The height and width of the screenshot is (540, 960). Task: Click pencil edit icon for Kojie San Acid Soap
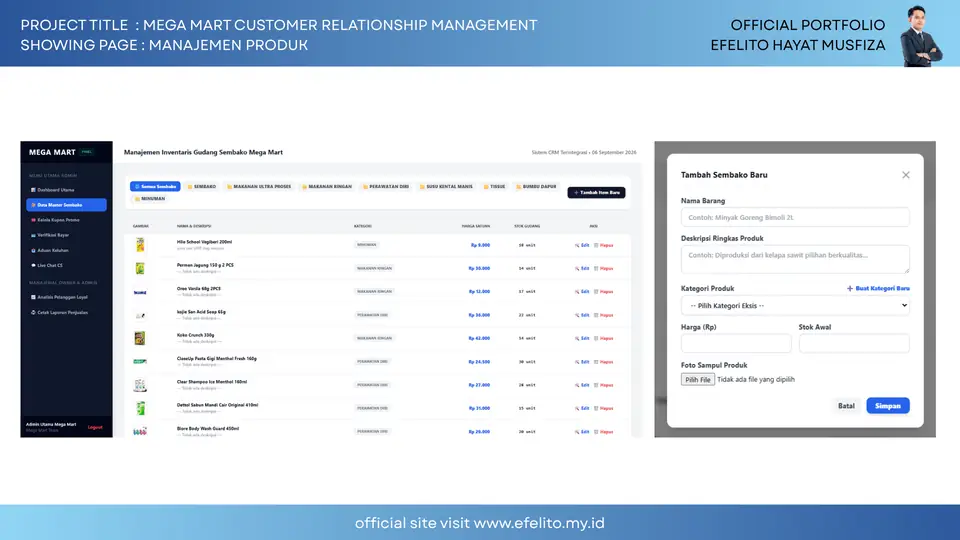click(577, 315)
